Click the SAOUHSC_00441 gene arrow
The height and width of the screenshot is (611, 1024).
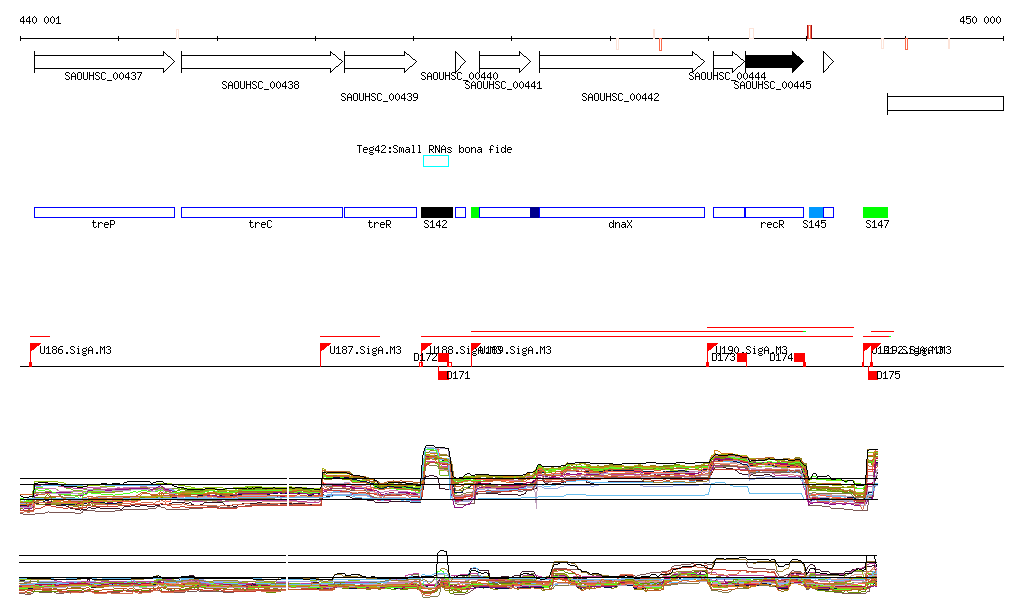tap(504, 62)
